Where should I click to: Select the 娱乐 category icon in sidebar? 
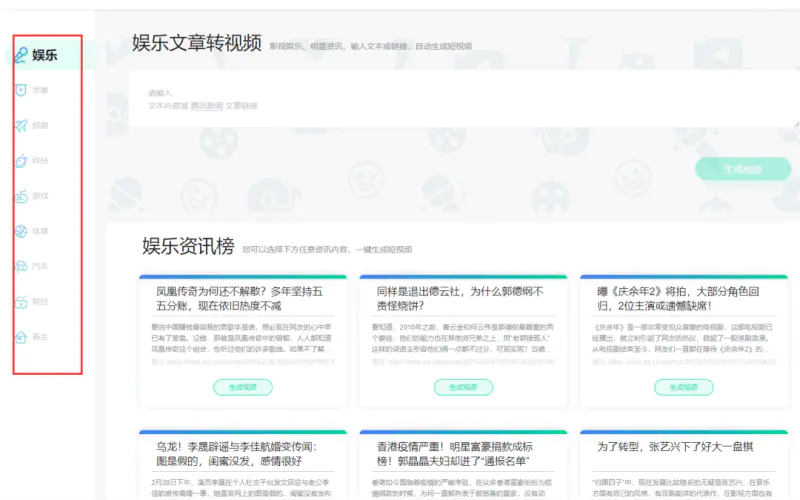(21, 55)
